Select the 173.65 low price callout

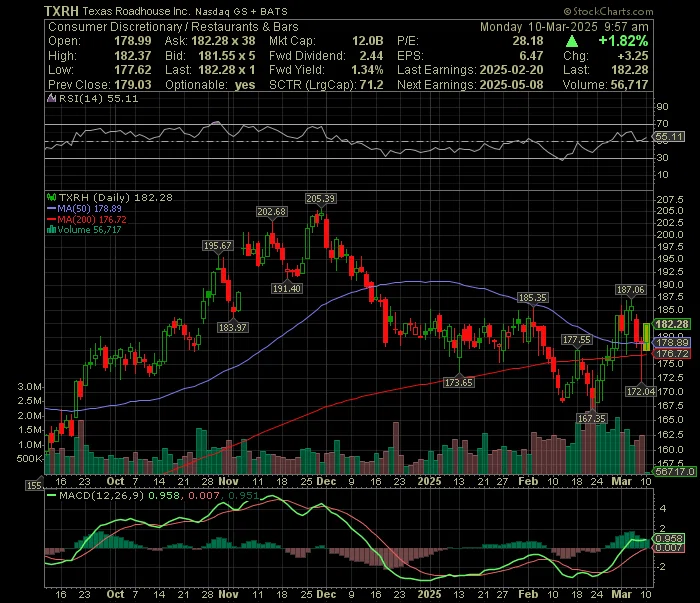tap(458, 382)
